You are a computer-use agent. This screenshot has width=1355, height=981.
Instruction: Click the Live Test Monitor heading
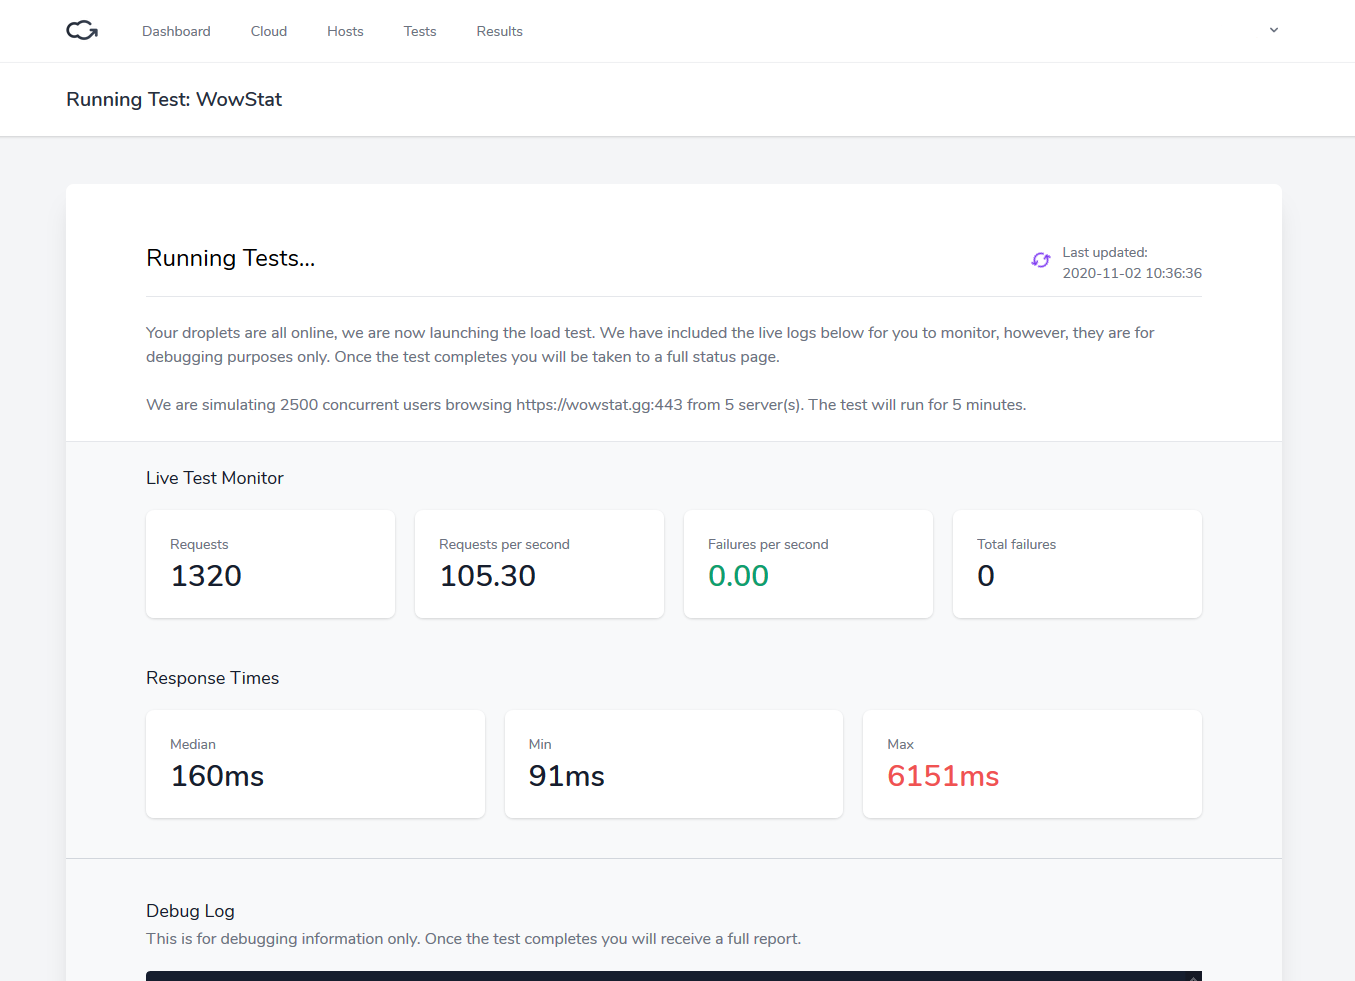tap(215, 478)
